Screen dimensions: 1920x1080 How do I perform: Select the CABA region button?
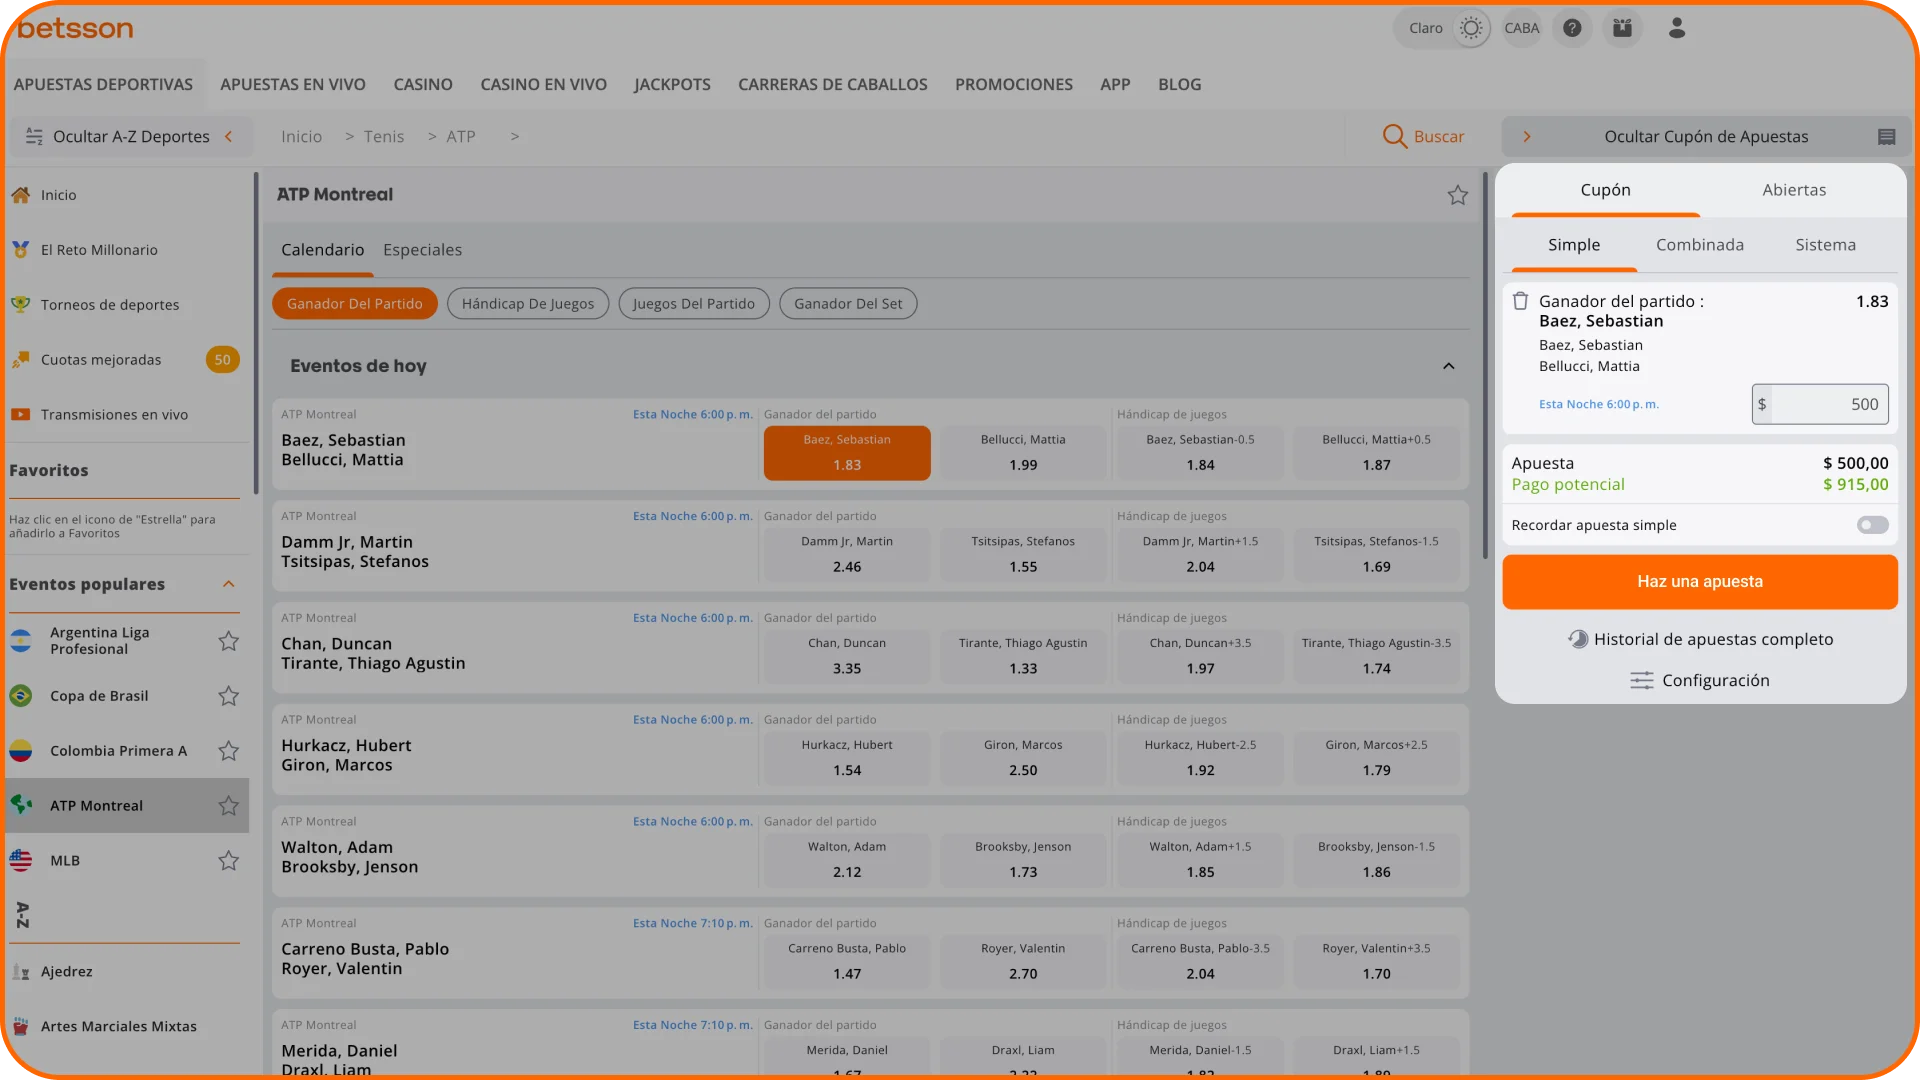pyautogui.click(x=1521, y=28)
